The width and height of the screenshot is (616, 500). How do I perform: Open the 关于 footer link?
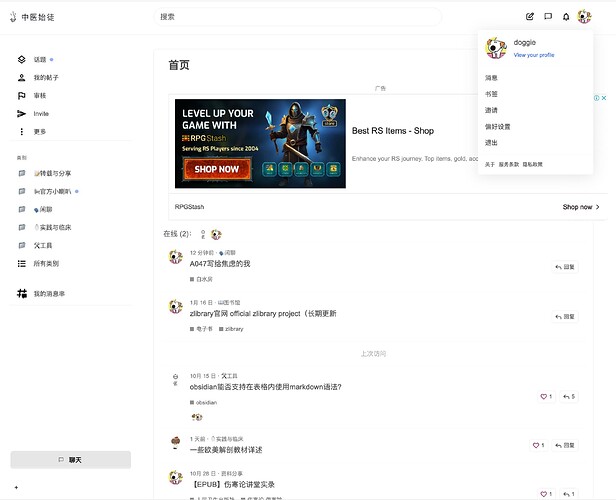[490, 164]
